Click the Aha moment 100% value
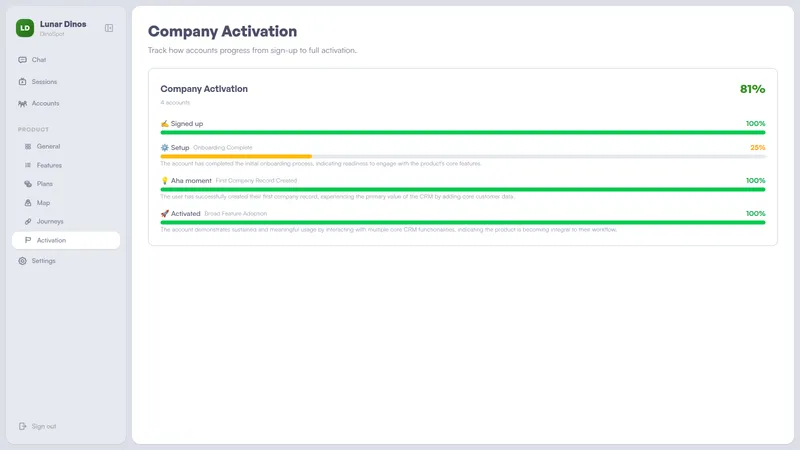This screenshot has height=450, width=800. click(756, 181)
